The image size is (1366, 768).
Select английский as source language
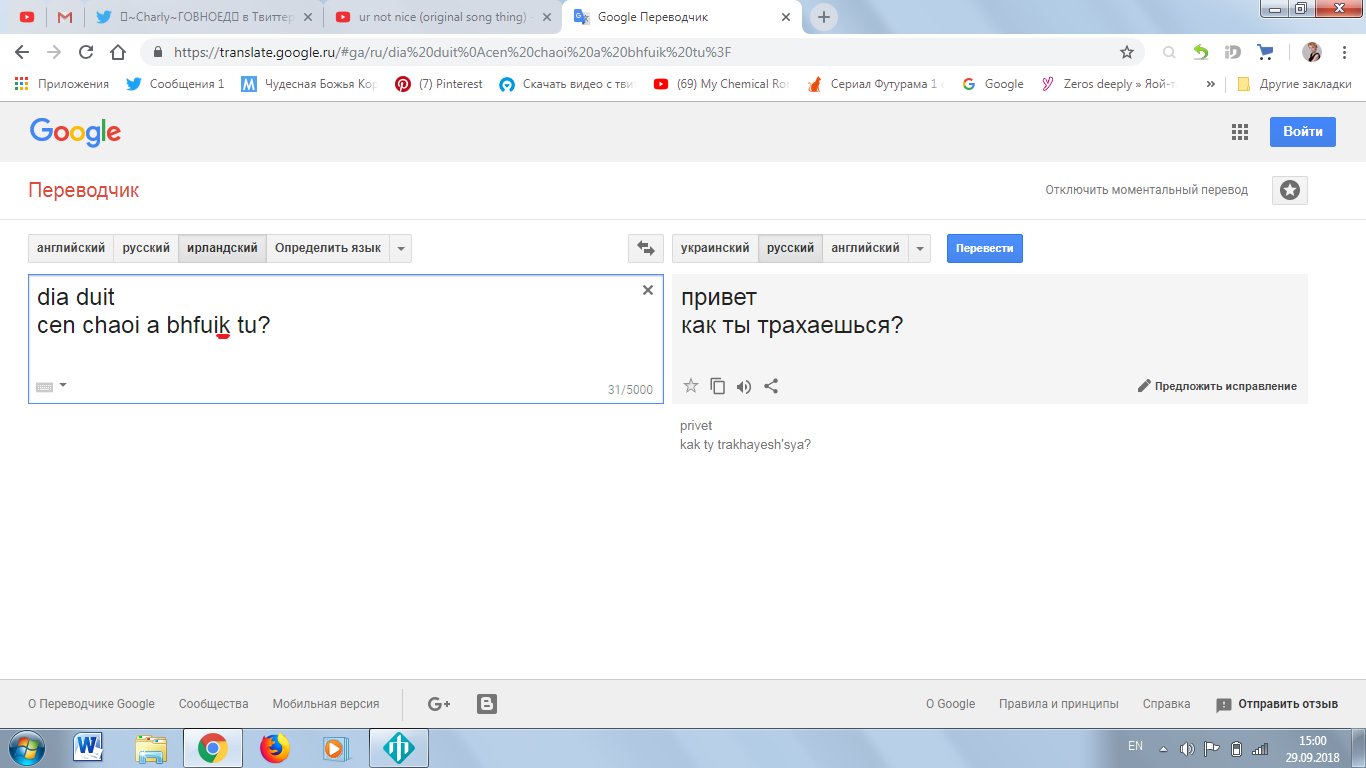point(71,248)
